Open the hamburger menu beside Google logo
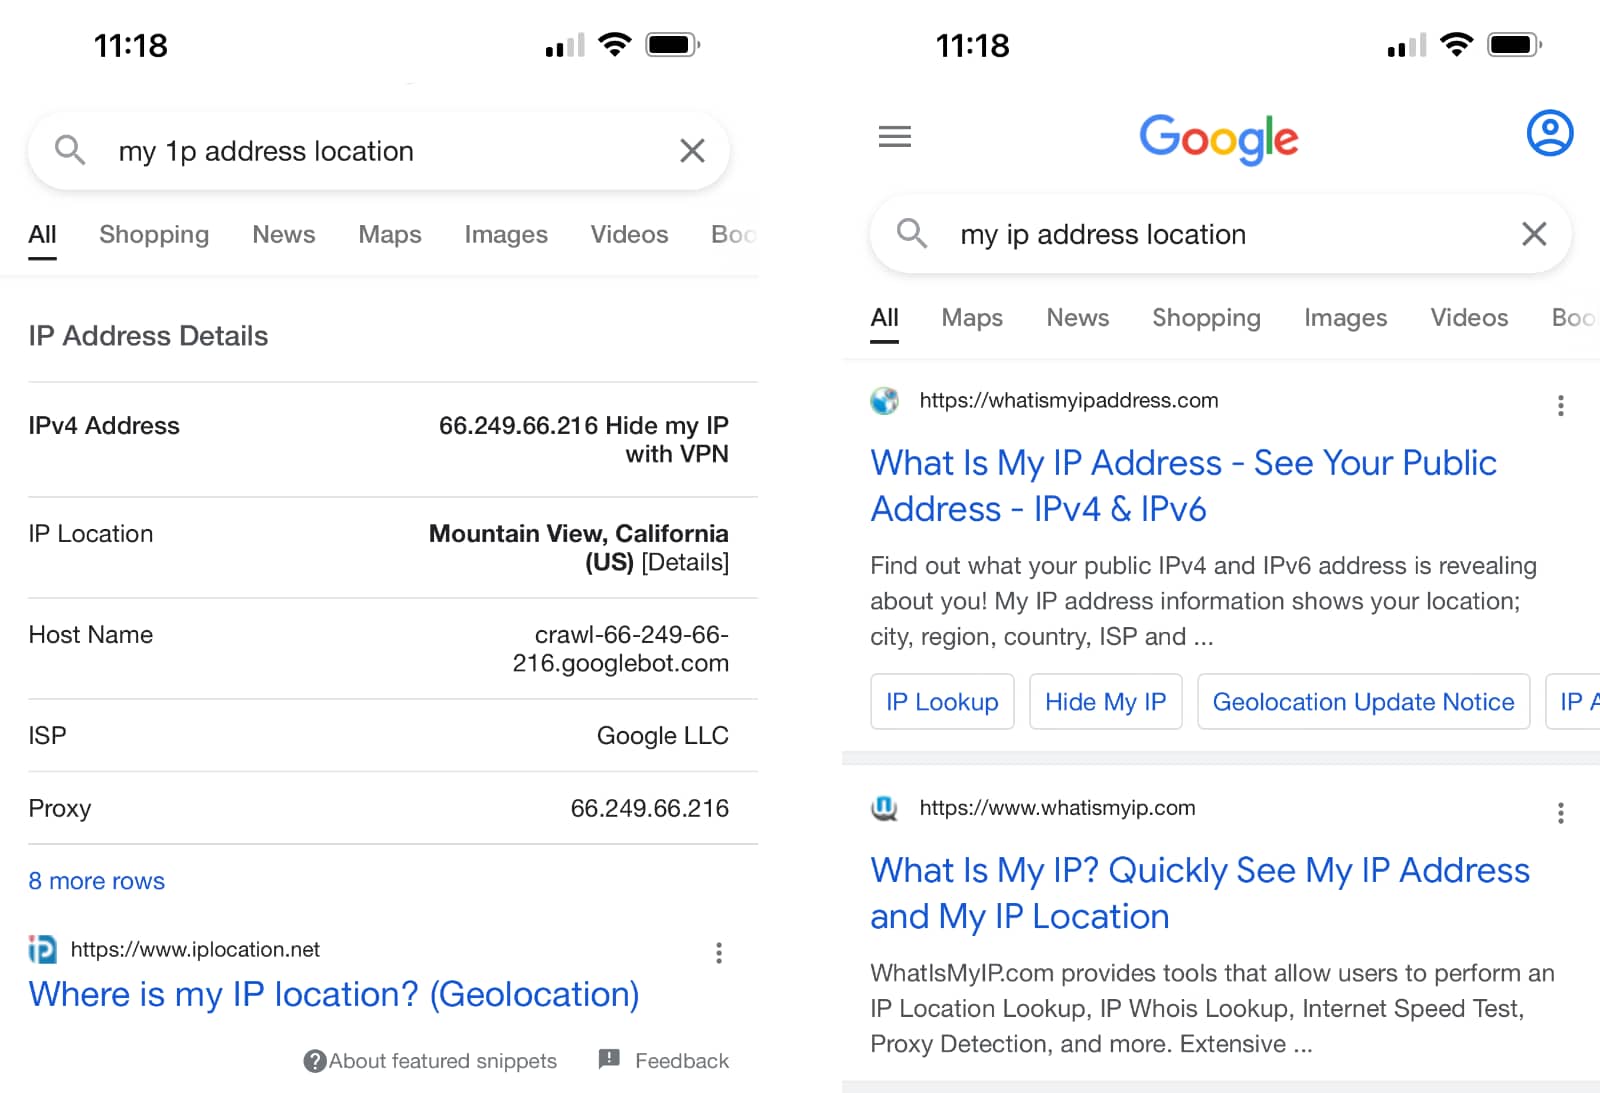Image resolution: width=1600 pixels, height=1093 pixels. pos(894,136)
